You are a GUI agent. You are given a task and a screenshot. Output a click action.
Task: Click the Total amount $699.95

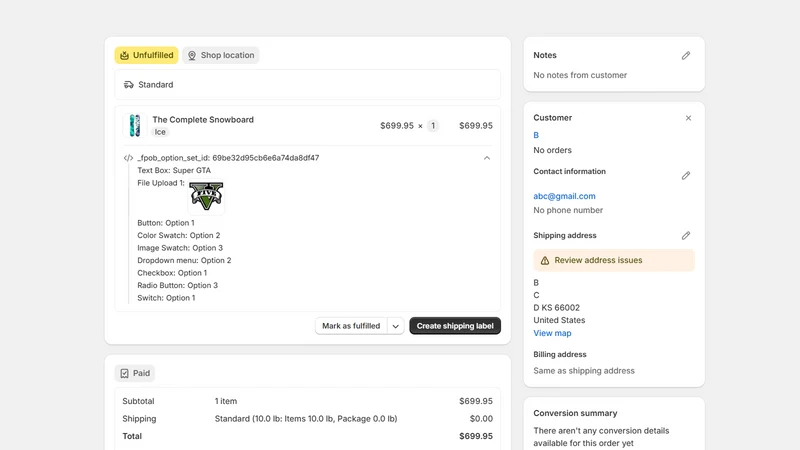click(x=476, y=436)
